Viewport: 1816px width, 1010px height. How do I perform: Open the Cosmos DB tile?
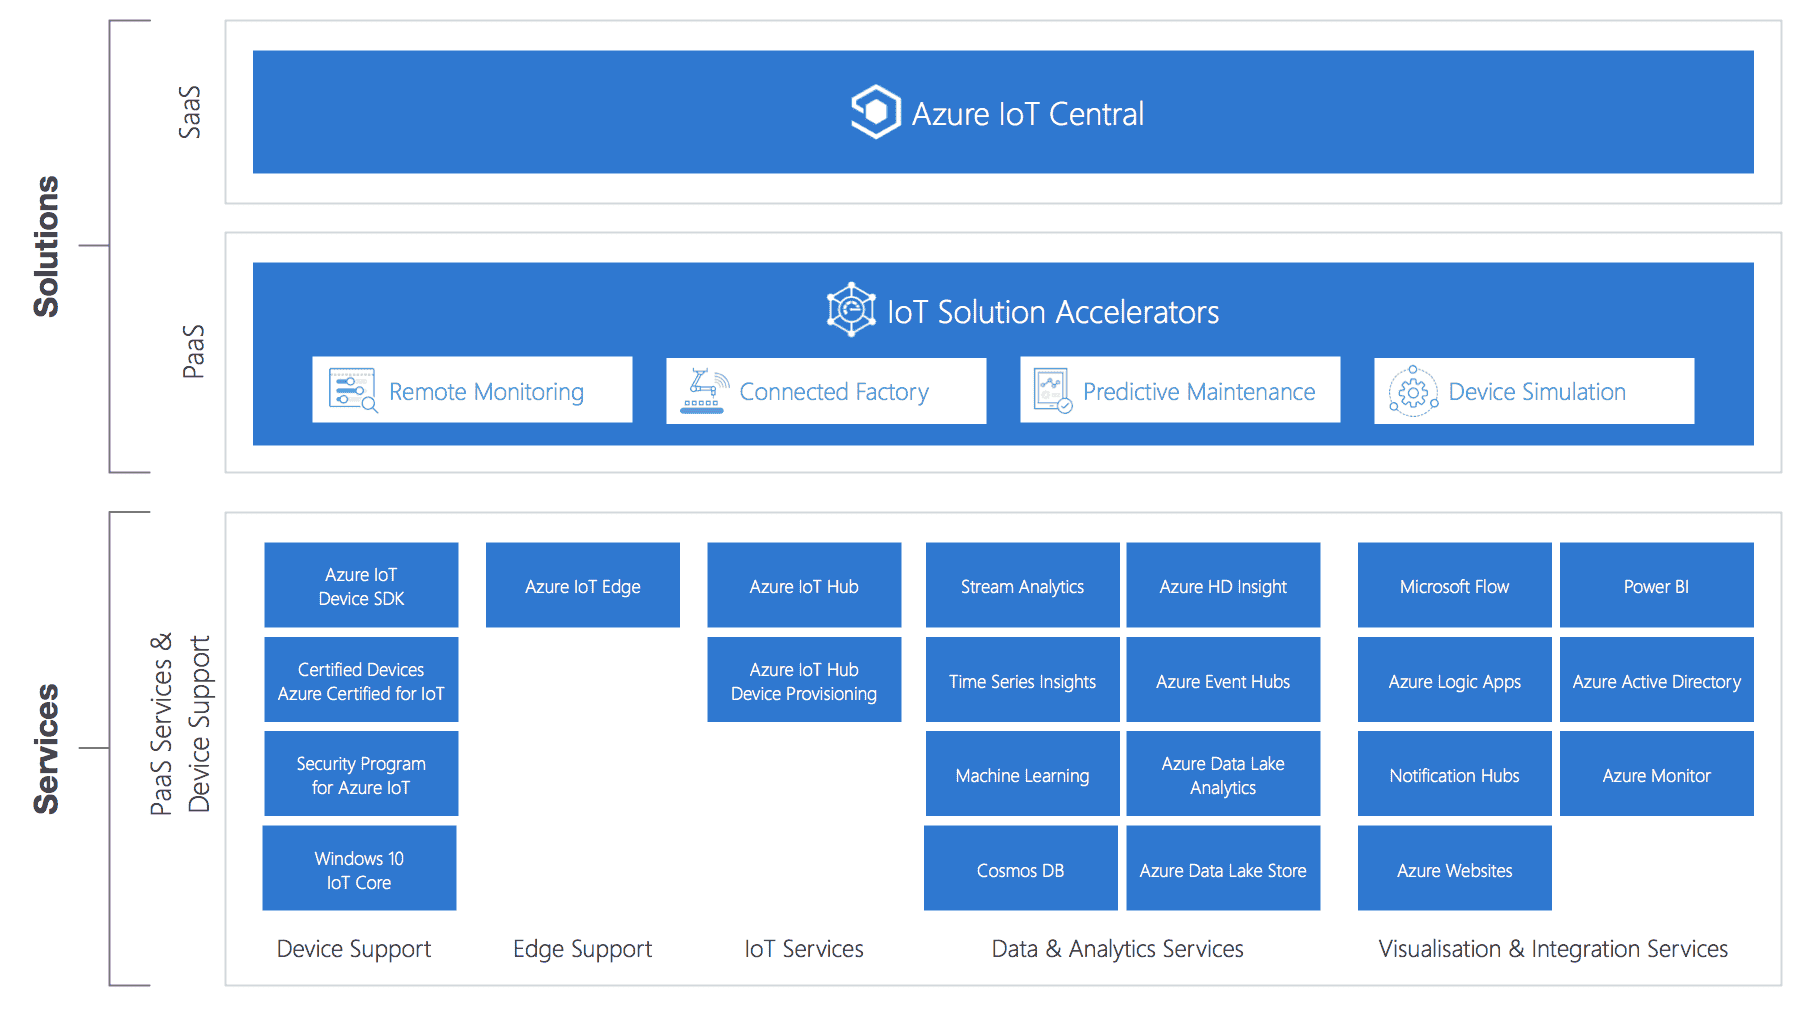click(1020, 869)
